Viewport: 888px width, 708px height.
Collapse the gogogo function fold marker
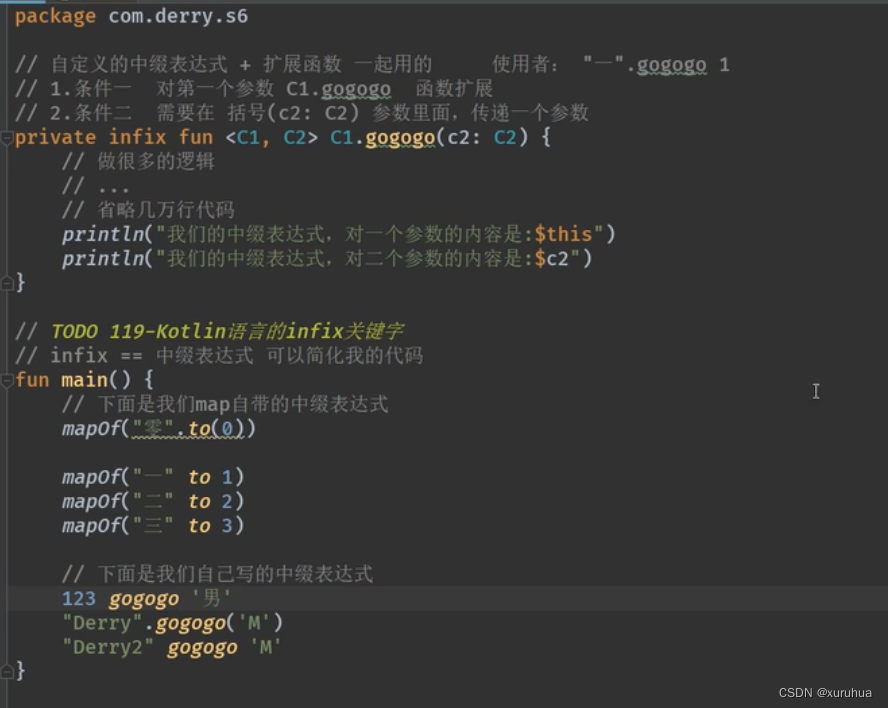(x=6, y=138)
